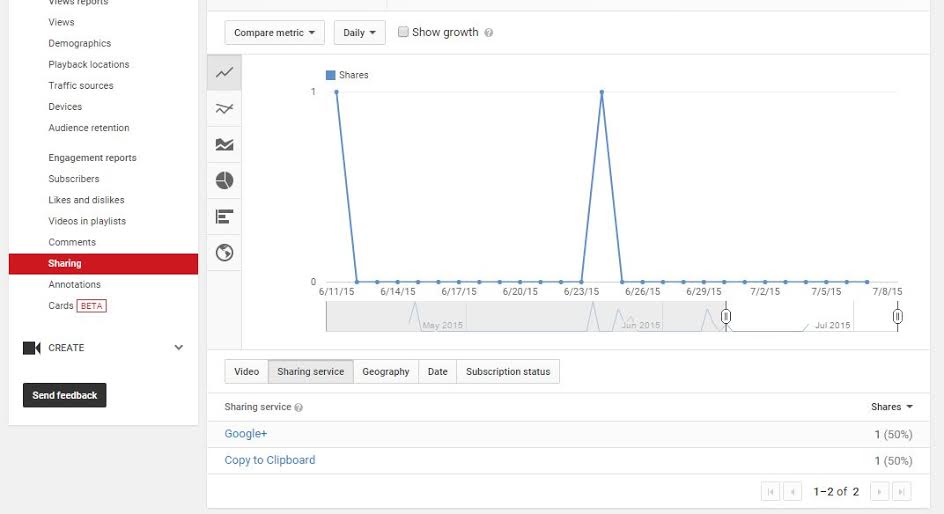
Task: Click help icon beside Sharing service header
Action: click(x=299, y=407)
